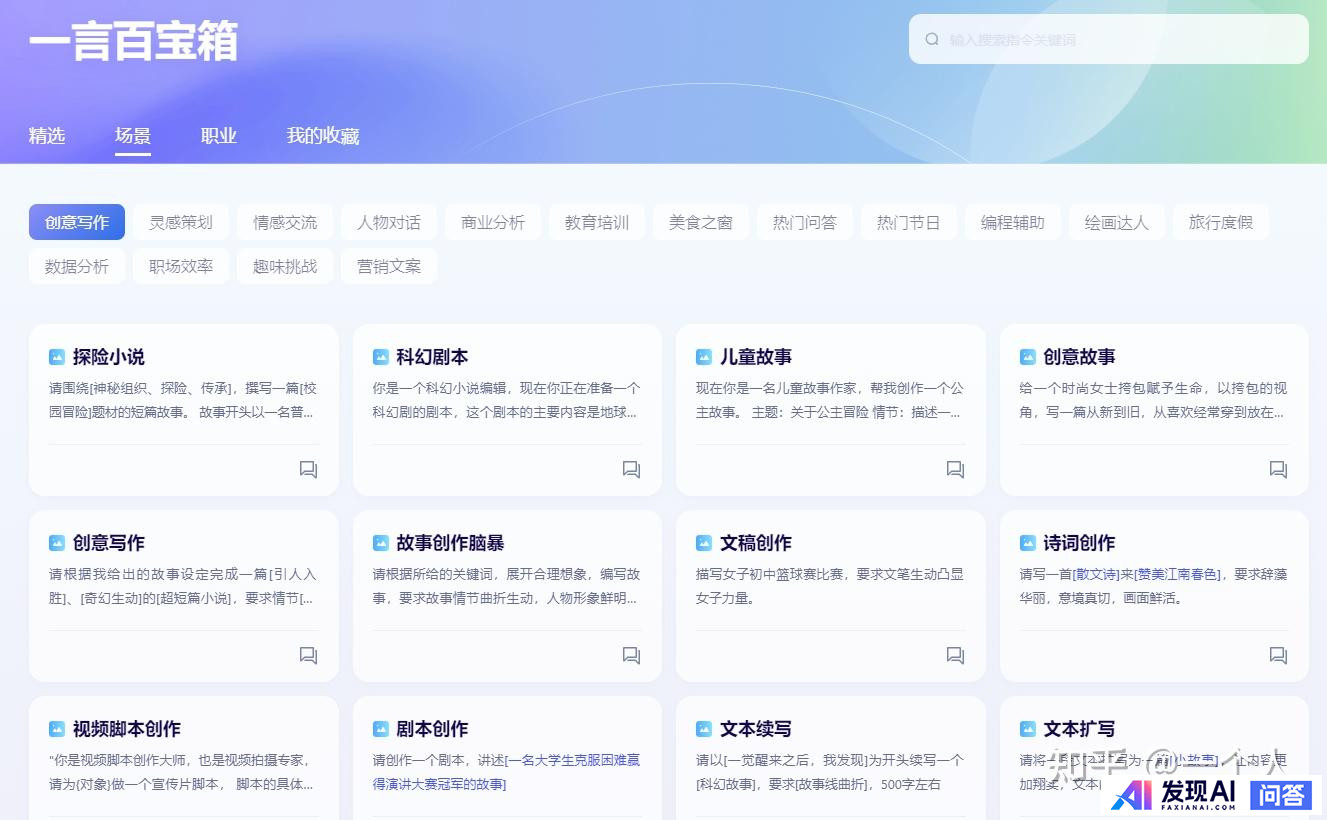Click the 一言百宝箱 header title

pyautogui.click(x=133, y=43)
